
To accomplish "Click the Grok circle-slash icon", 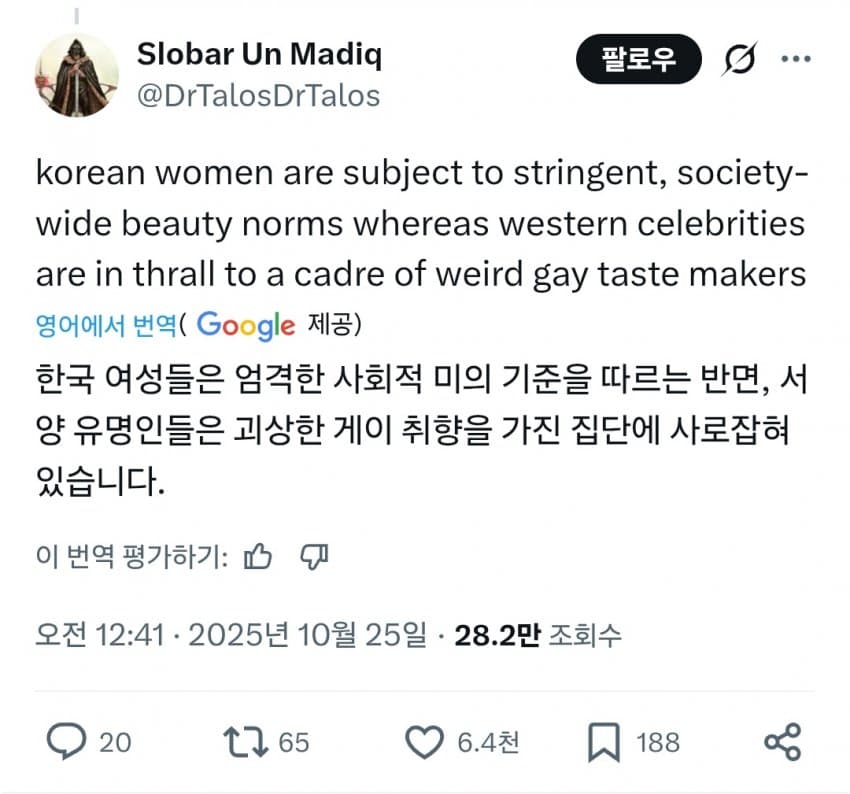I will pyautogui.click(x=740, y=61).
